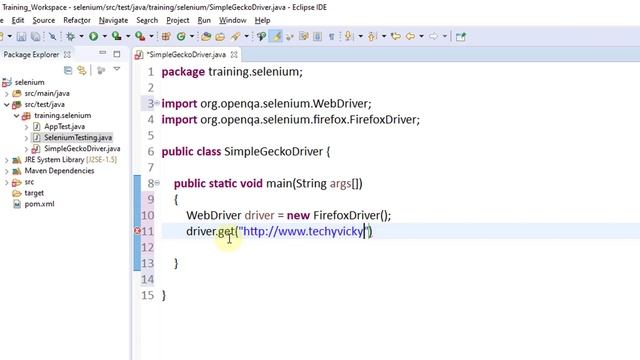Click the Save toolbar icon
The height and width of the screenshot is (360, 640).
tap(21, 37)
